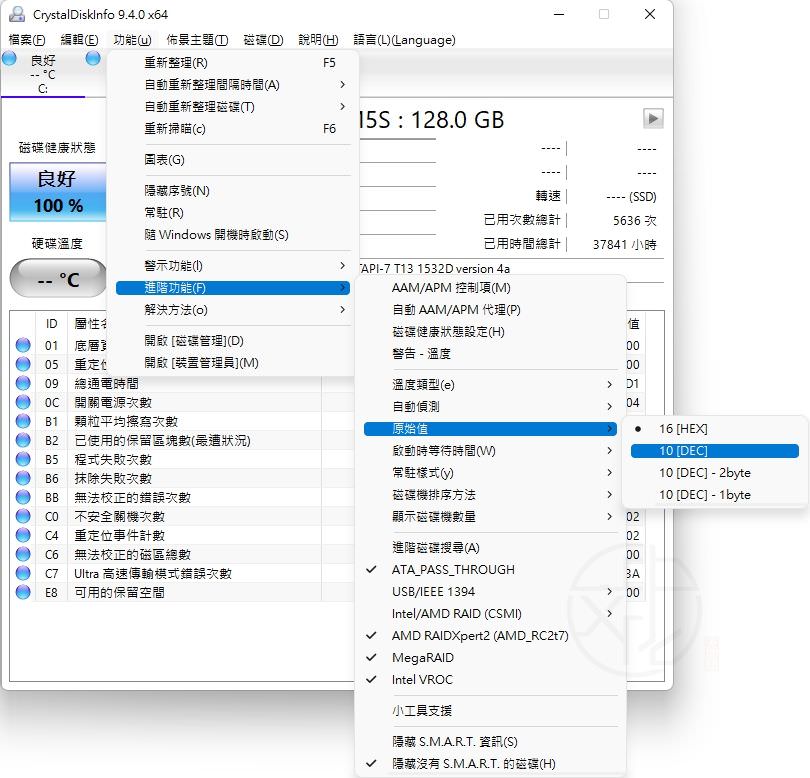Click the CrystalDiskInfo app icon in title bar
Screen dimensions: 810x778
point(17,14)
